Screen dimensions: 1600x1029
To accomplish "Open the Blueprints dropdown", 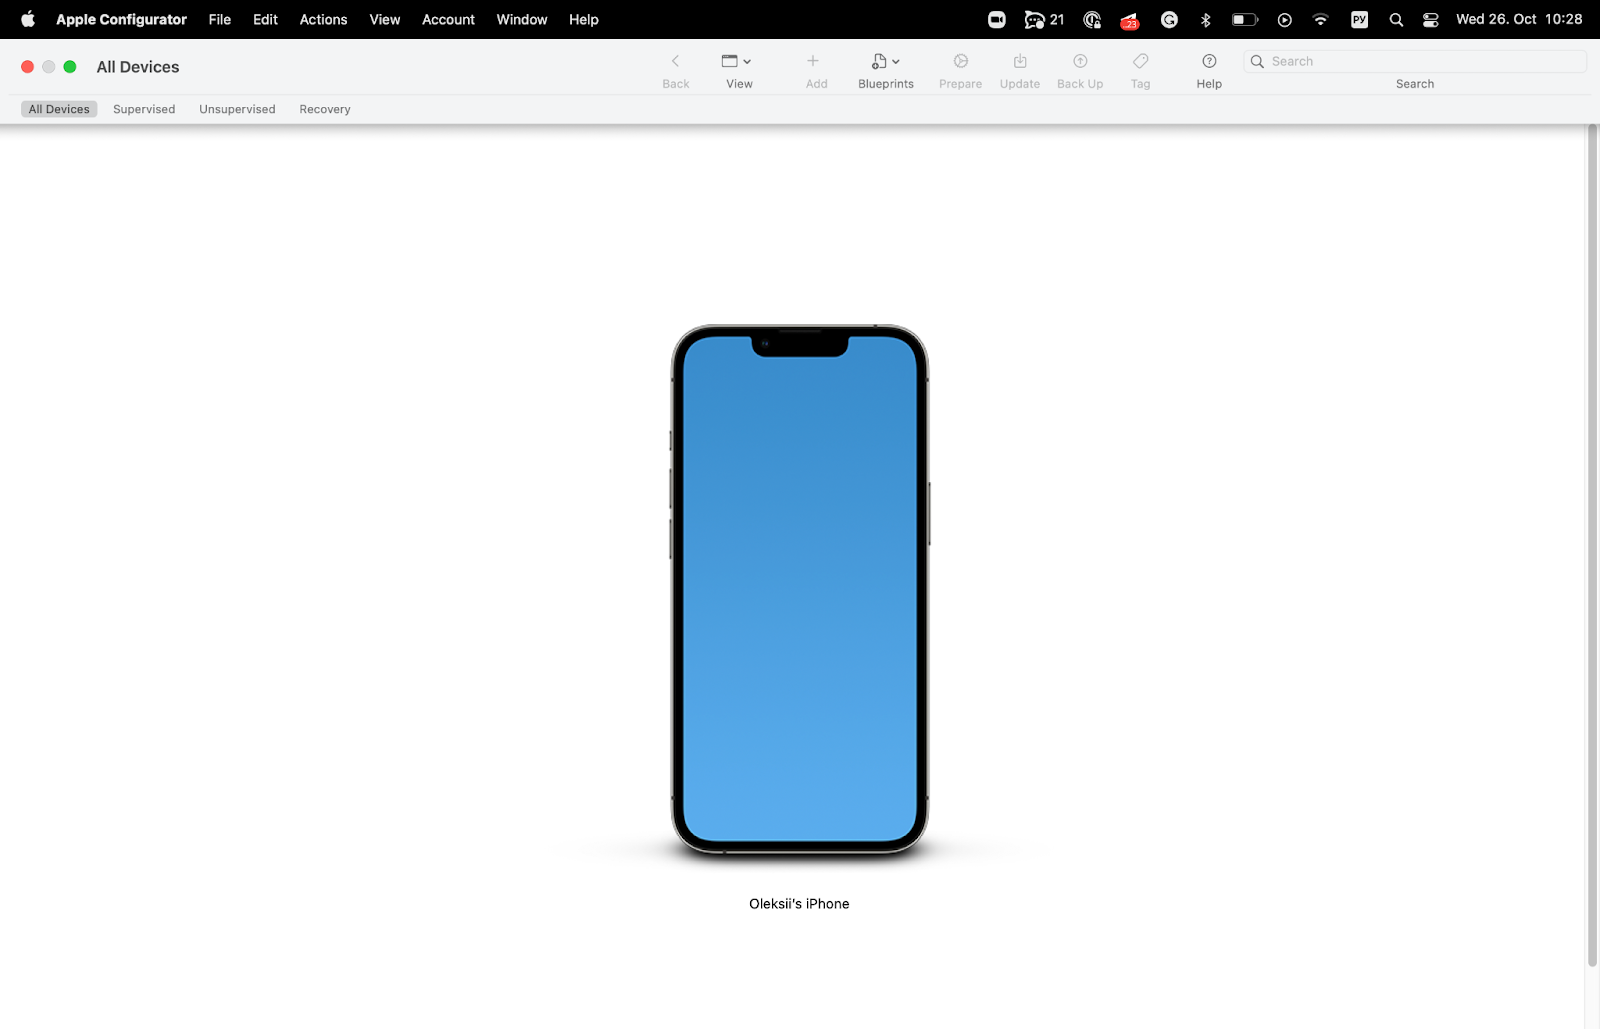I will pyautogui.click(x=885, y=61).
